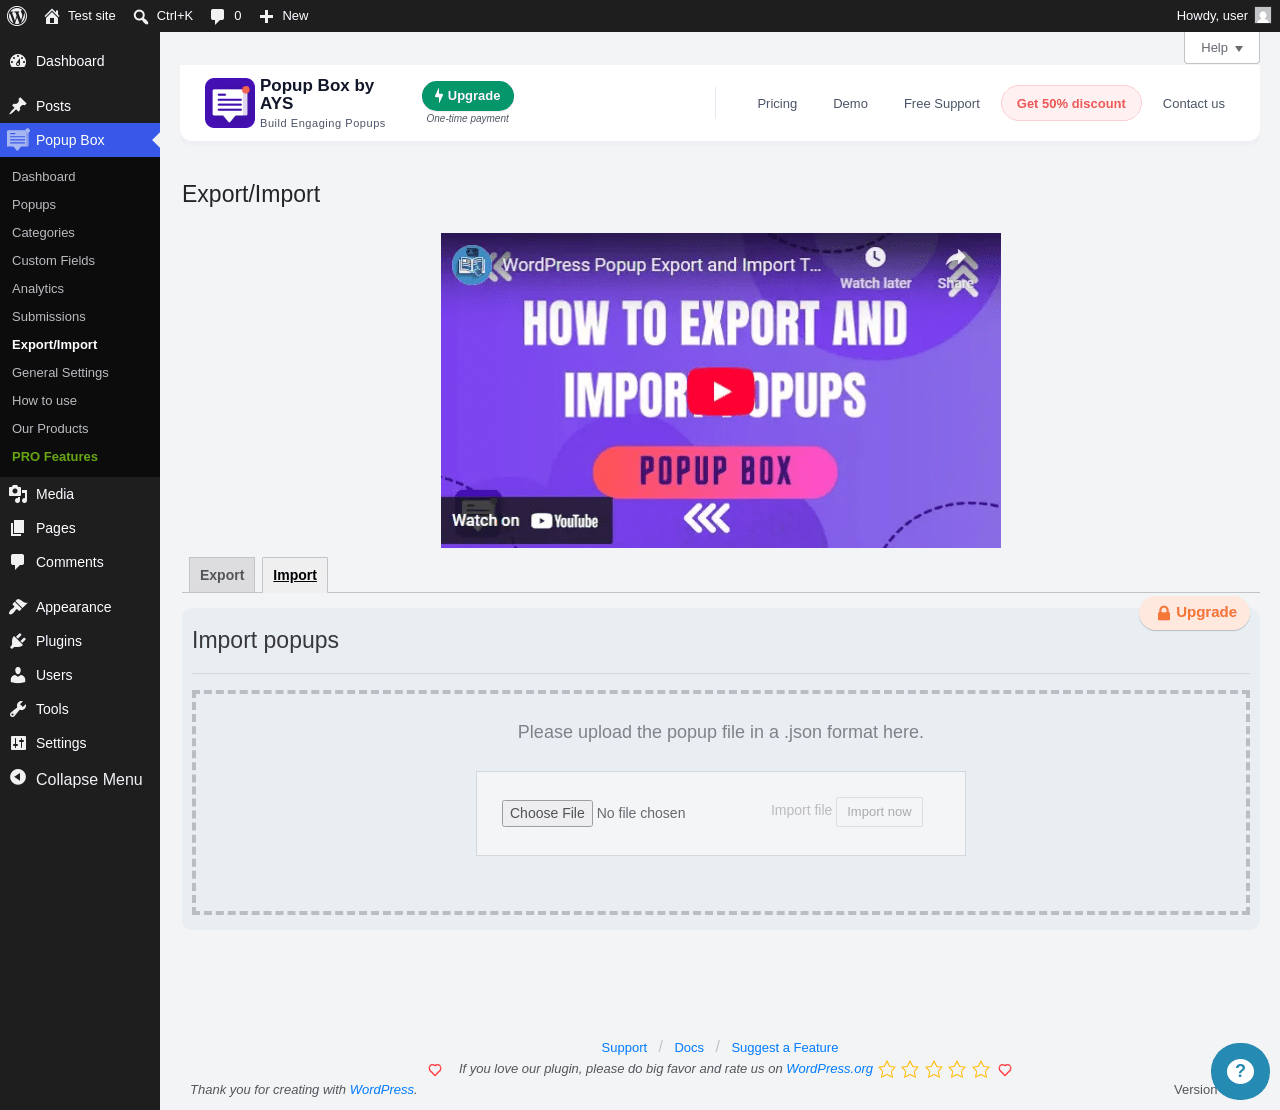Click the WordPress link in footer credit

click(382, 1090)
